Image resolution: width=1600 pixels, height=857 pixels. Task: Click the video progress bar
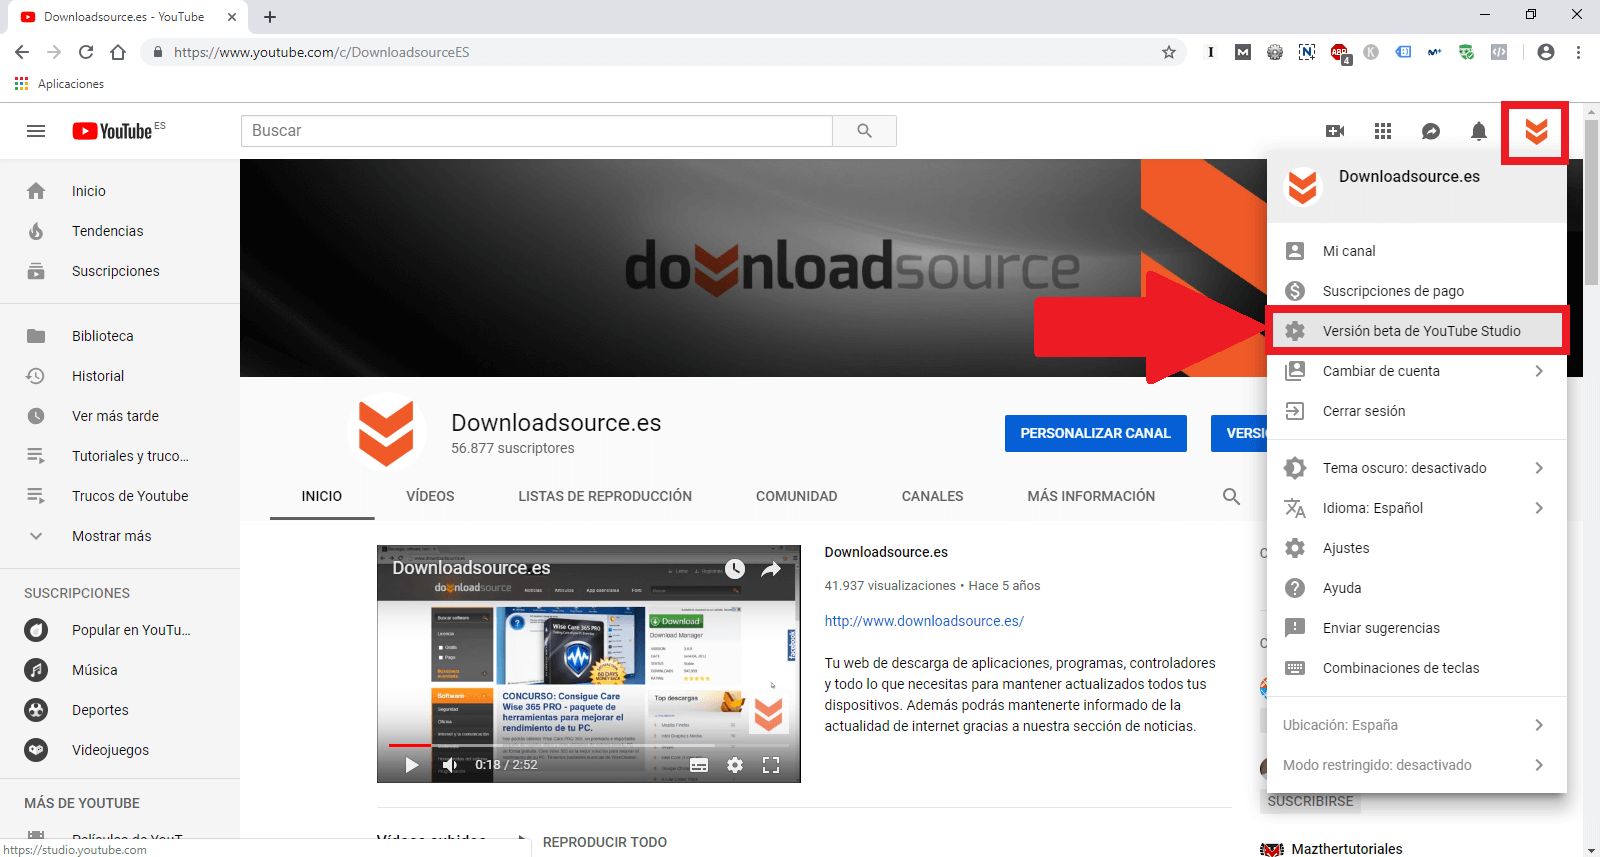pyautogui.click(x=589, y=745)
